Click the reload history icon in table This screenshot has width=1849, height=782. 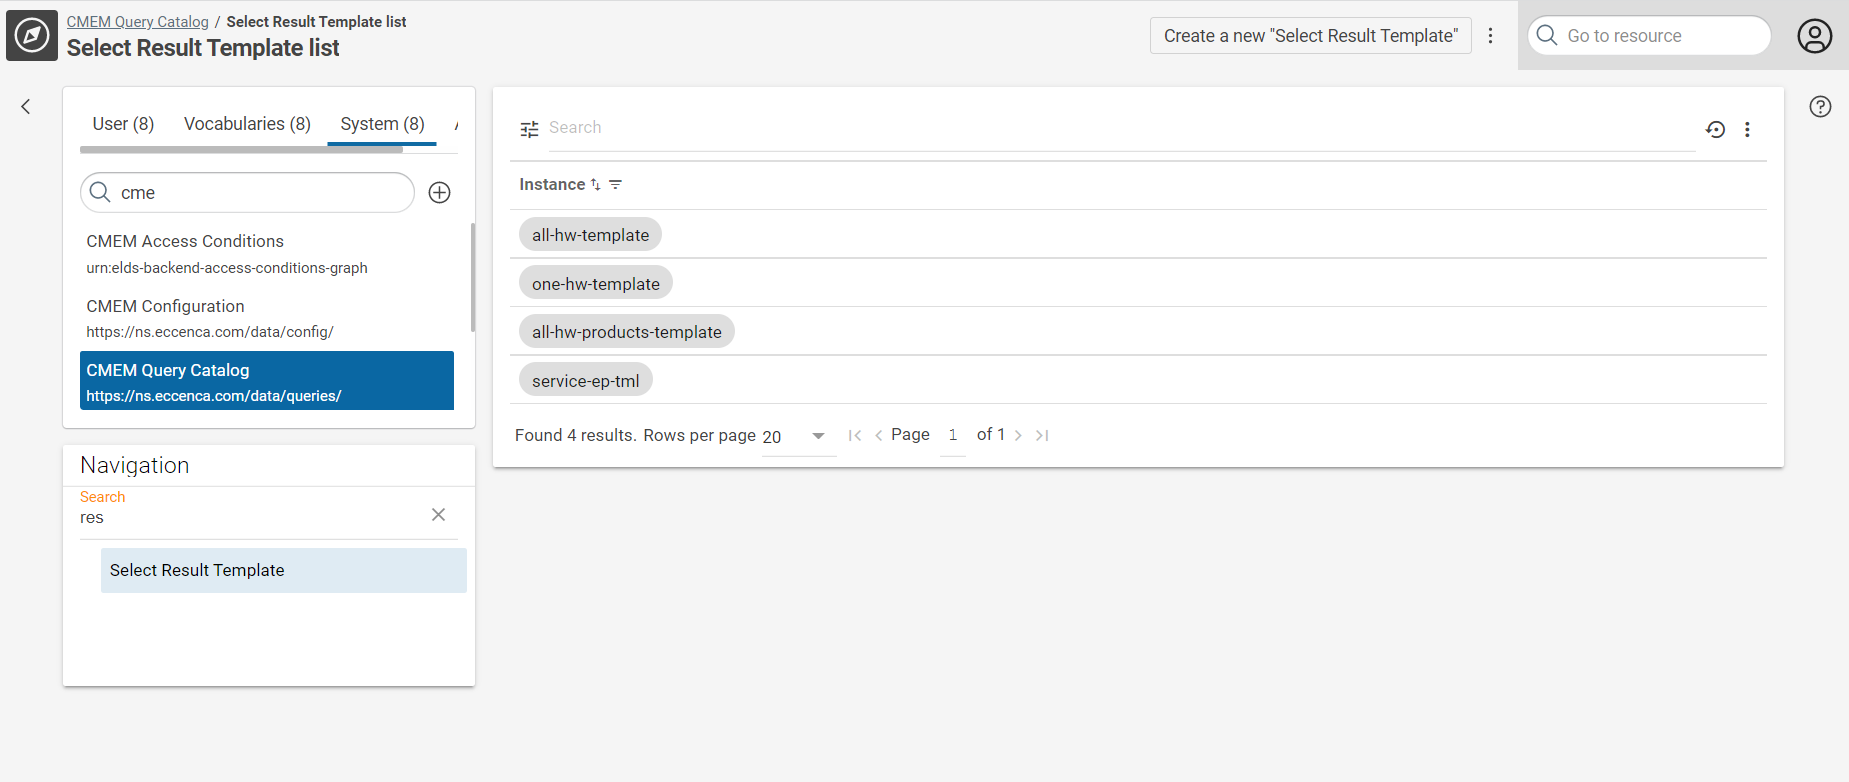[x=1715, y=129]
